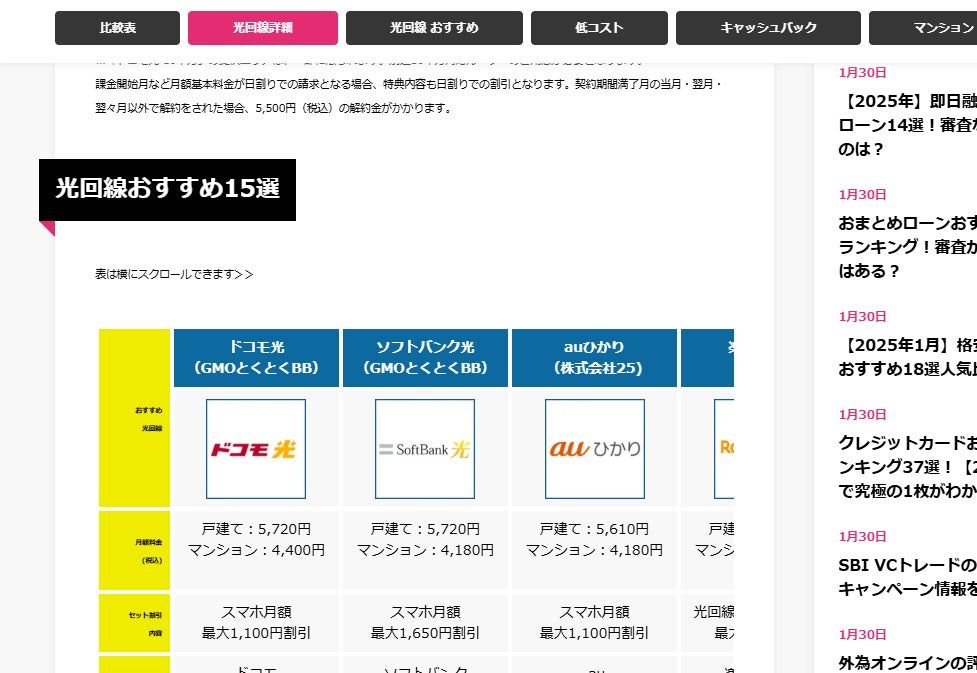
Task: Open the 外為オンライン review article
Action: (907, 662)
